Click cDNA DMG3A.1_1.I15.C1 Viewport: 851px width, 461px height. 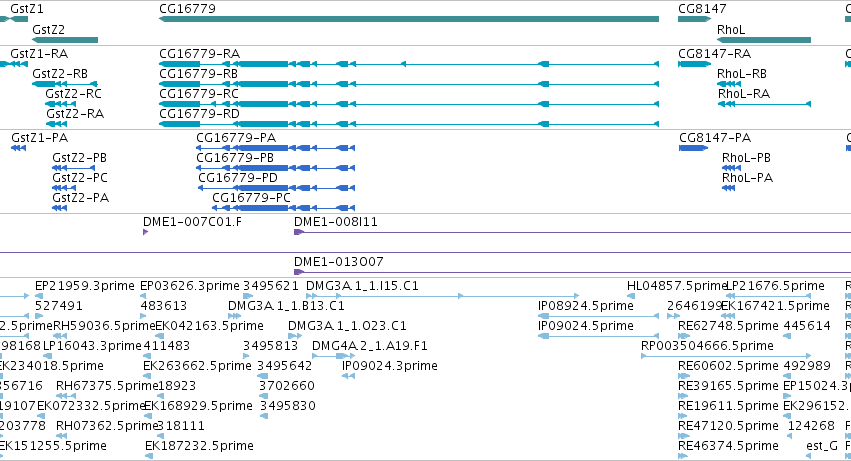pyautogui.click(x=363, y=286)
